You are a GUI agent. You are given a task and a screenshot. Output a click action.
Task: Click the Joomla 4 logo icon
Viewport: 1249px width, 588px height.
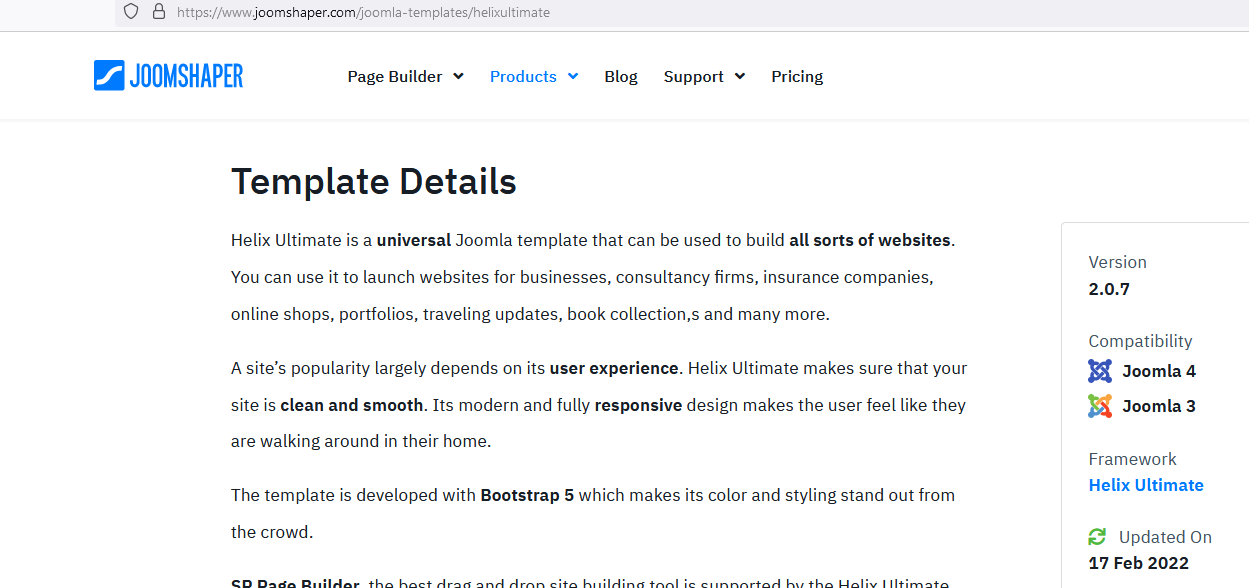[x=1100, y=371]
